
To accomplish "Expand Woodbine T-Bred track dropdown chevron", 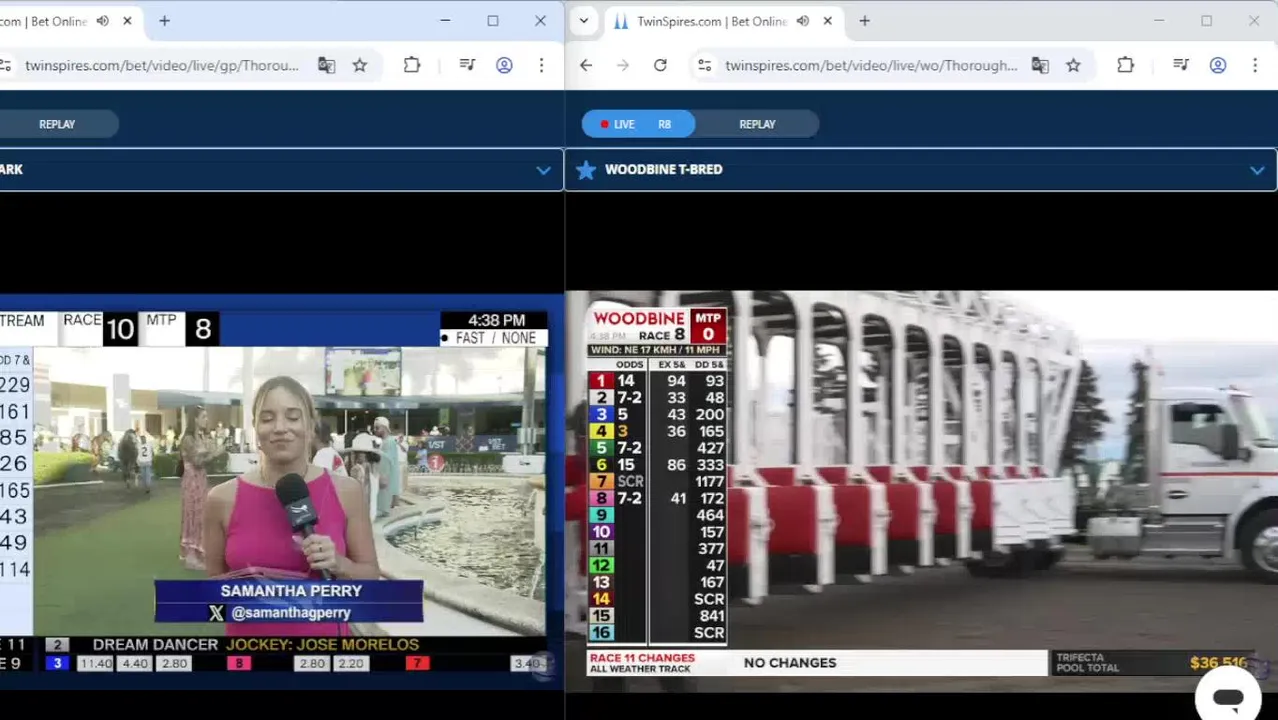I will (1257, 170).
